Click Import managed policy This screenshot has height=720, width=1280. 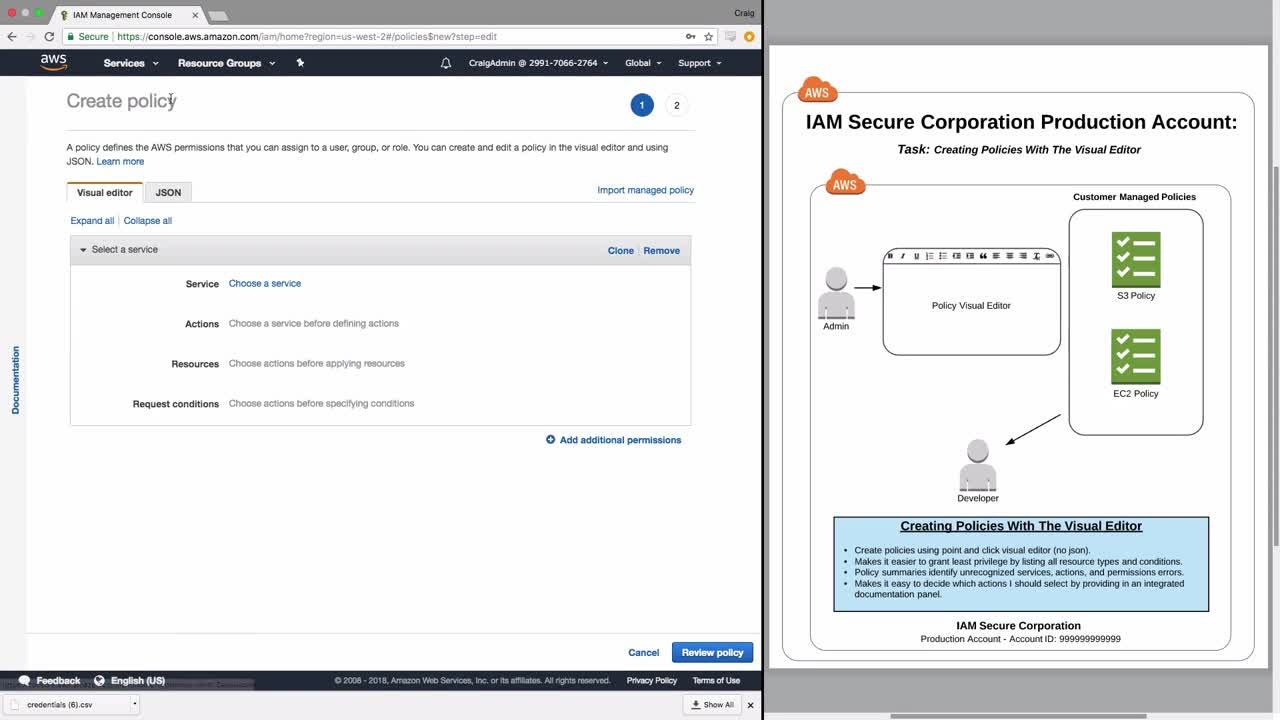[x=645, y=190]
